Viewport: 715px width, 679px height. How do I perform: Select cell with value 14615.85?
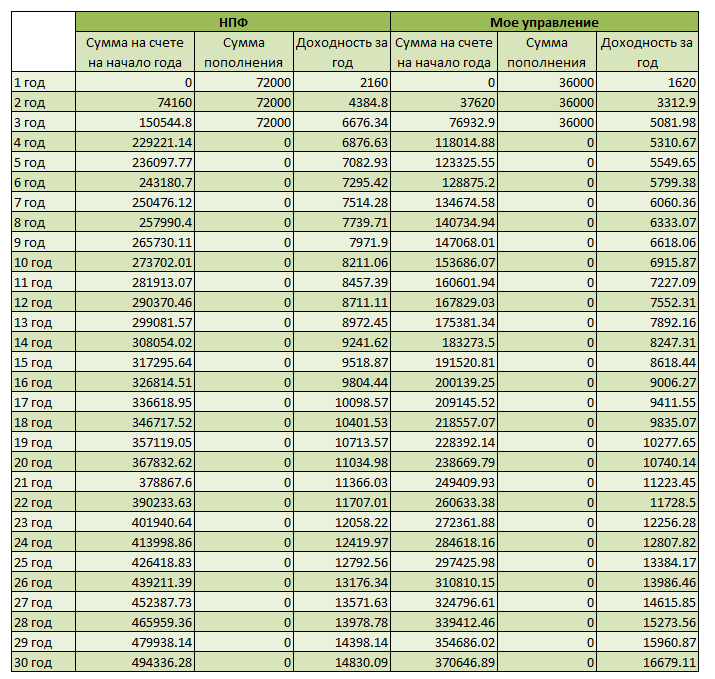click(648, 602)
